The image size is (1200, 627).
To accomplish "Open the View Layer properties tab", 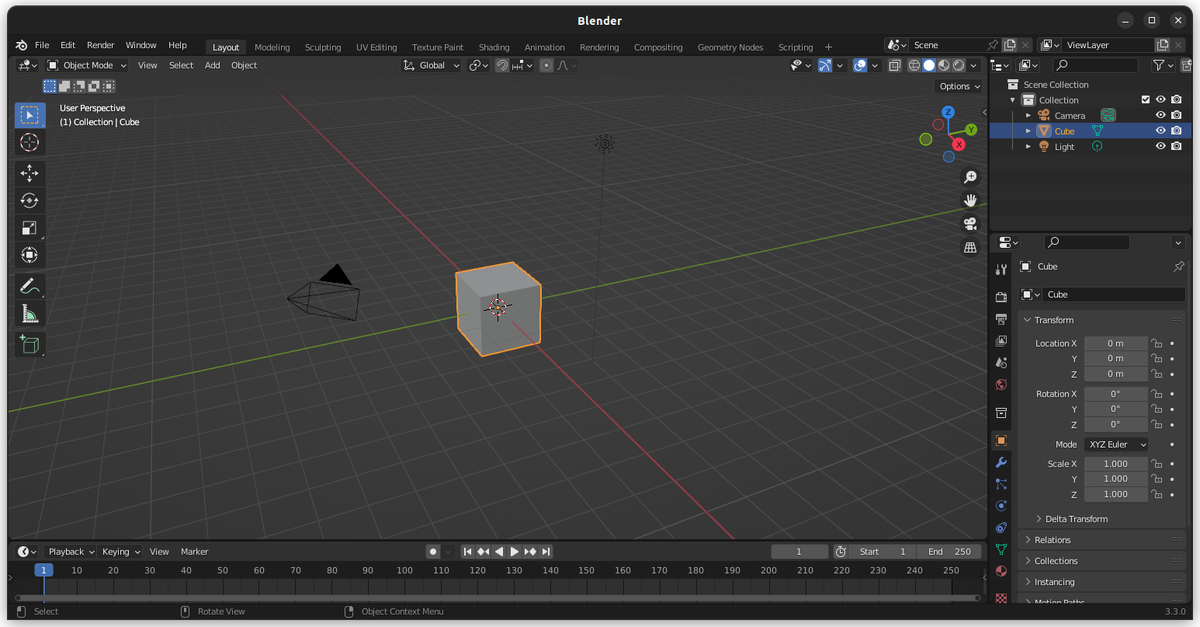I will (1001, 341).
